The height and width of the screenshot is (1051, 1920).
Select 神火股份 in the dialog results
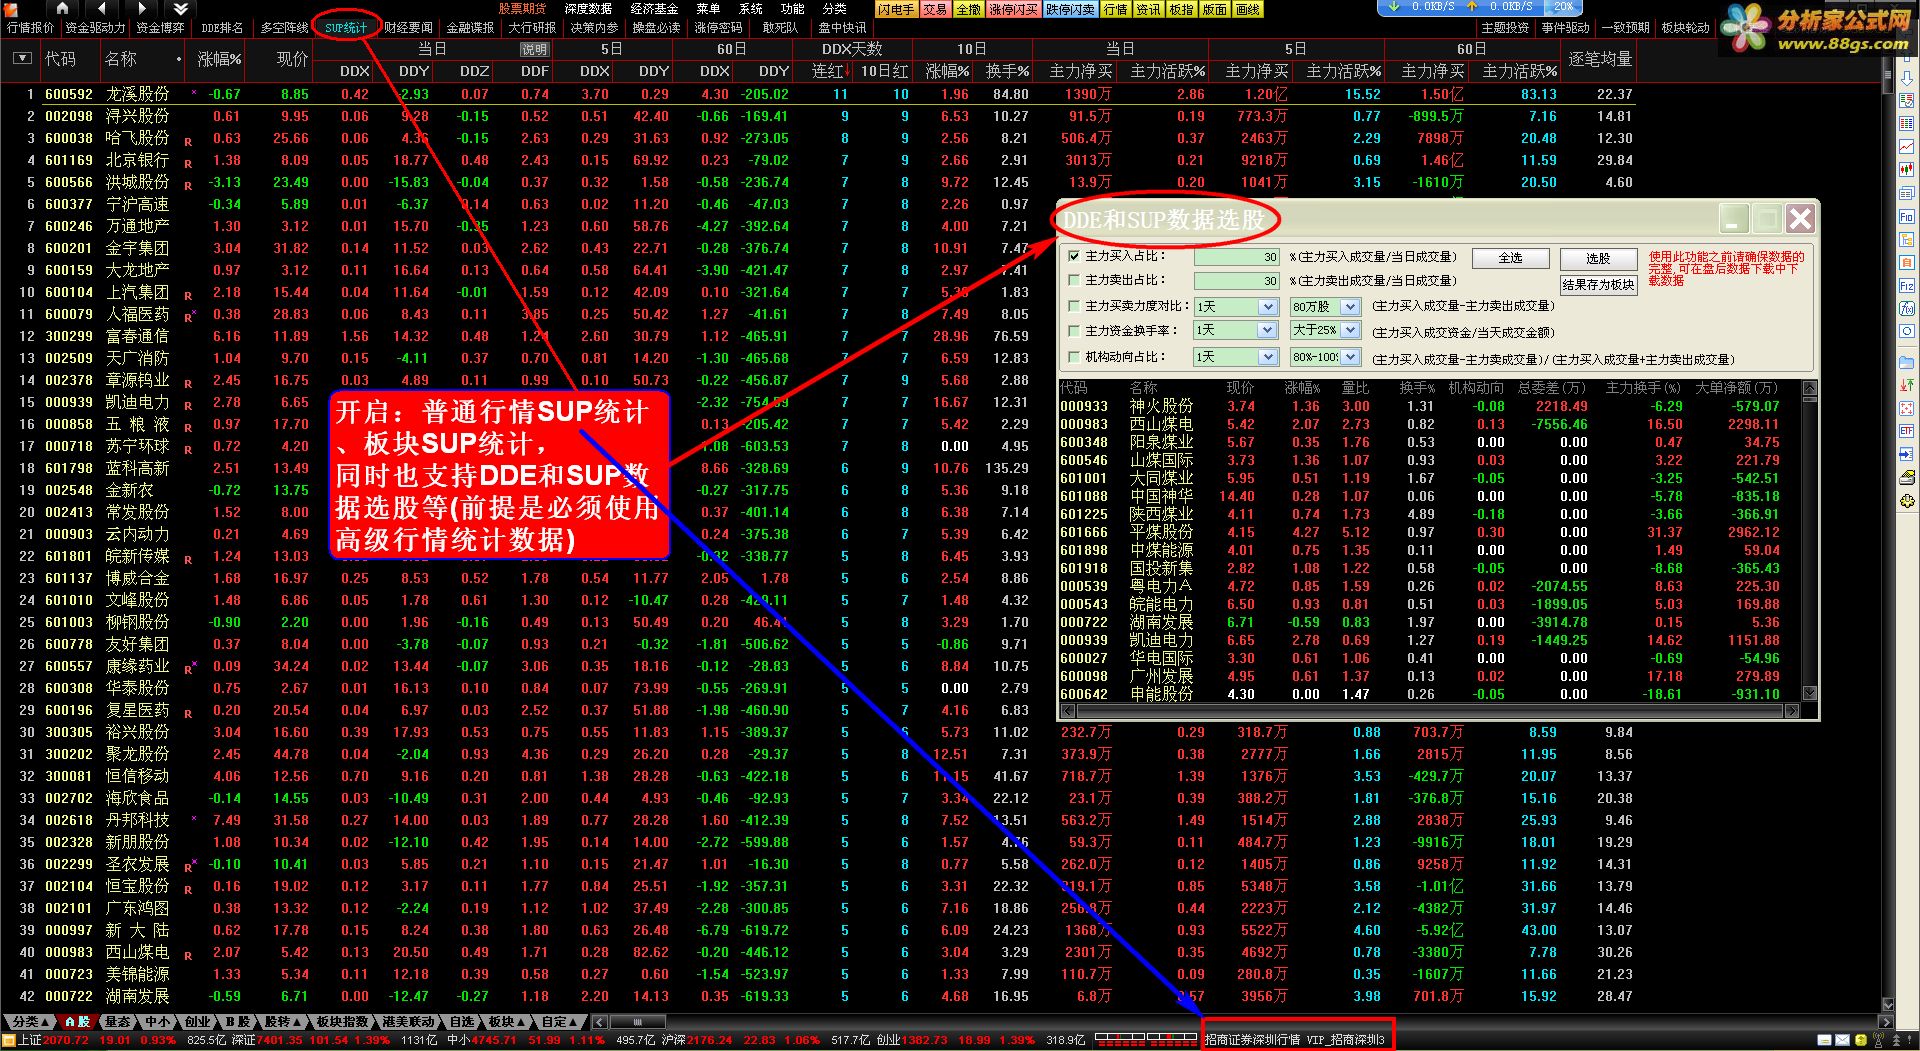[x=1430, y=406]
